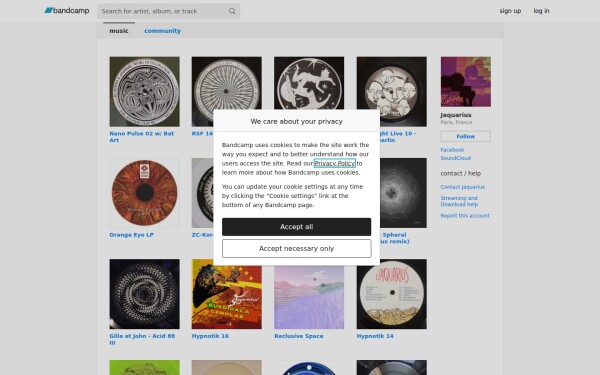Click Hypnotik 14 title link

(375, 336)
